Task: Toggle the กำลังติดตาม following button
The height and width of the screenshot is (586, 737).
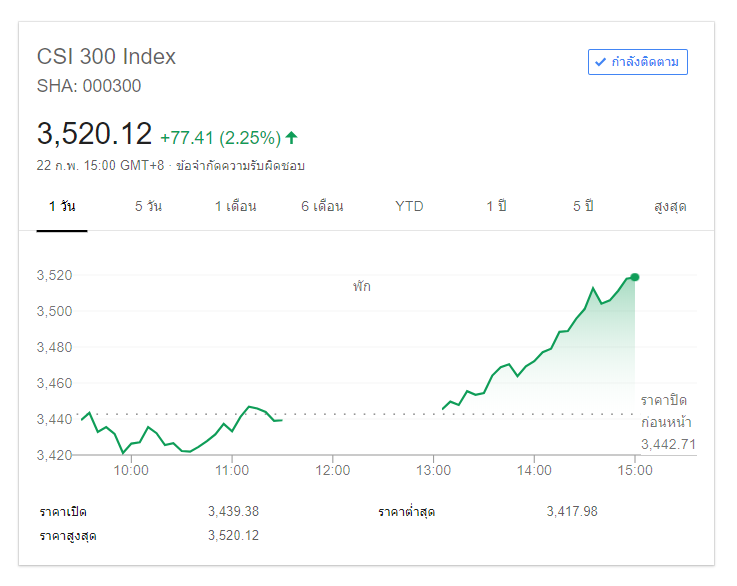Action: (x=638, y=62)
